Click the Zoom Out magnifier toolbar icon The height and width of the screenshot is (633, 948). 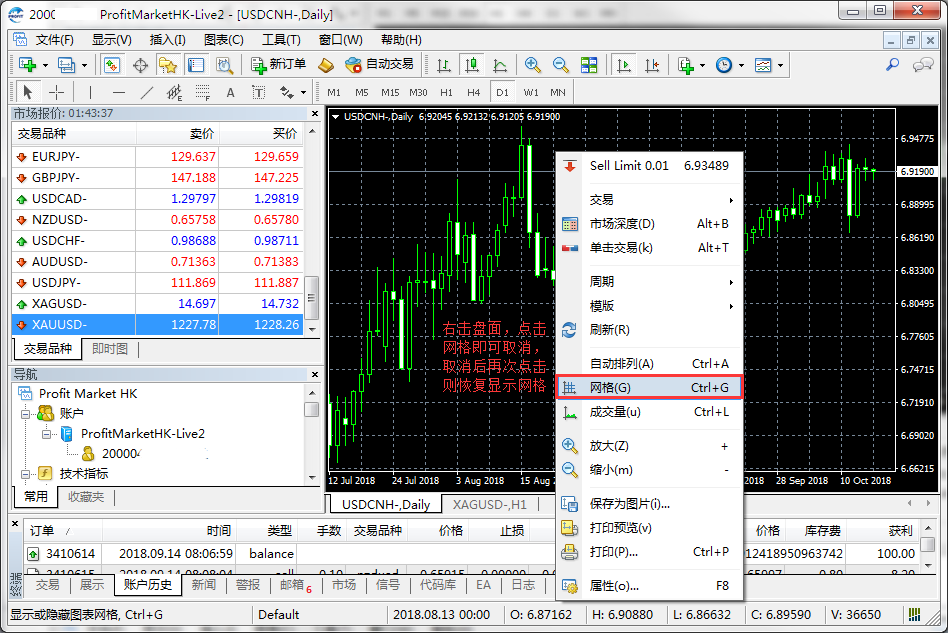(x=561, y=65)
